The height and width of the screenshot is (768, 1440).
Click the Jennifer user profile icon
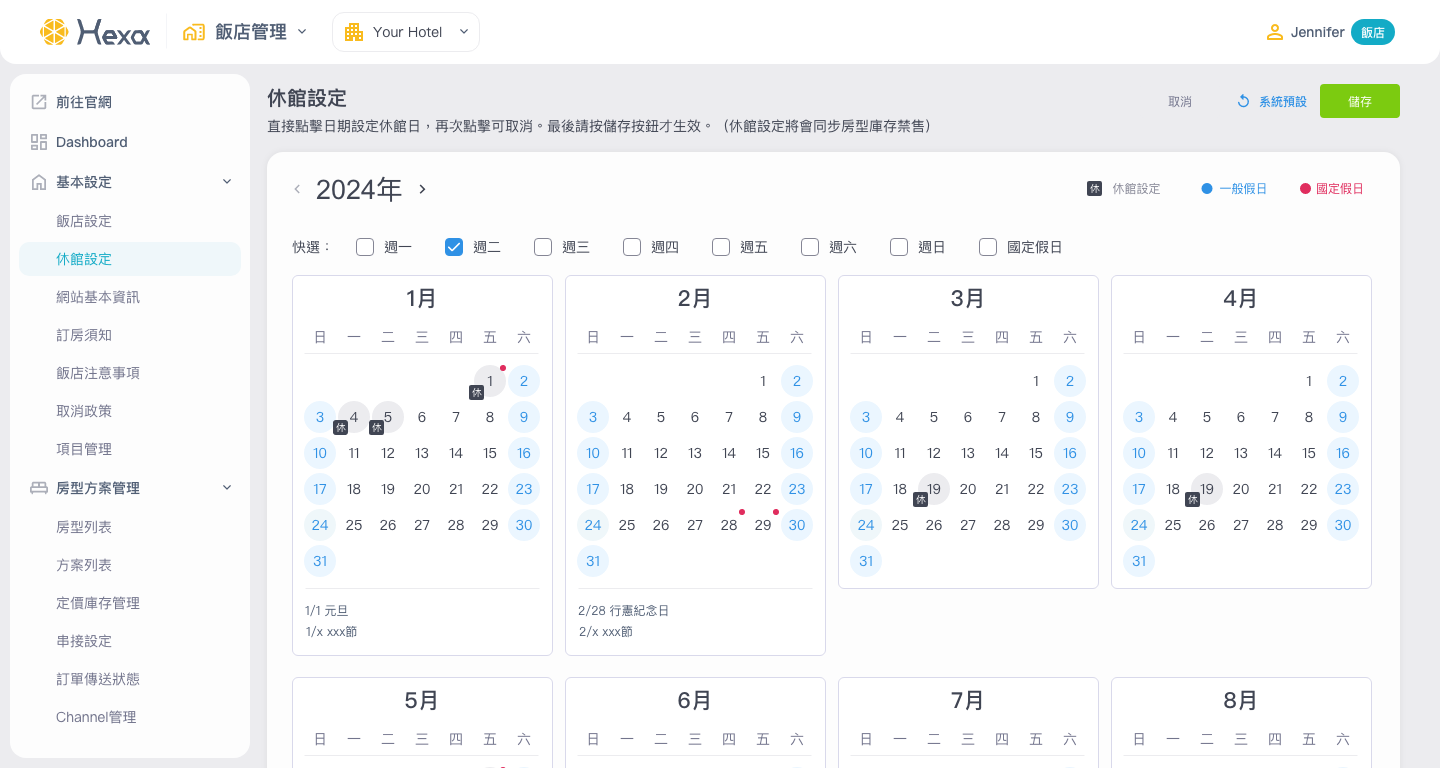pyautogui.click(x=1274, y=32)
